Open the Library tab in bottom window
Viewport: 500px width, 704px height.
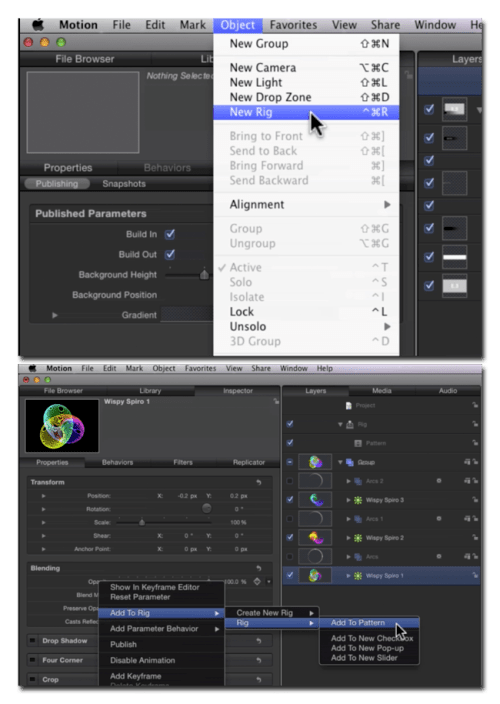click(150, 391)
